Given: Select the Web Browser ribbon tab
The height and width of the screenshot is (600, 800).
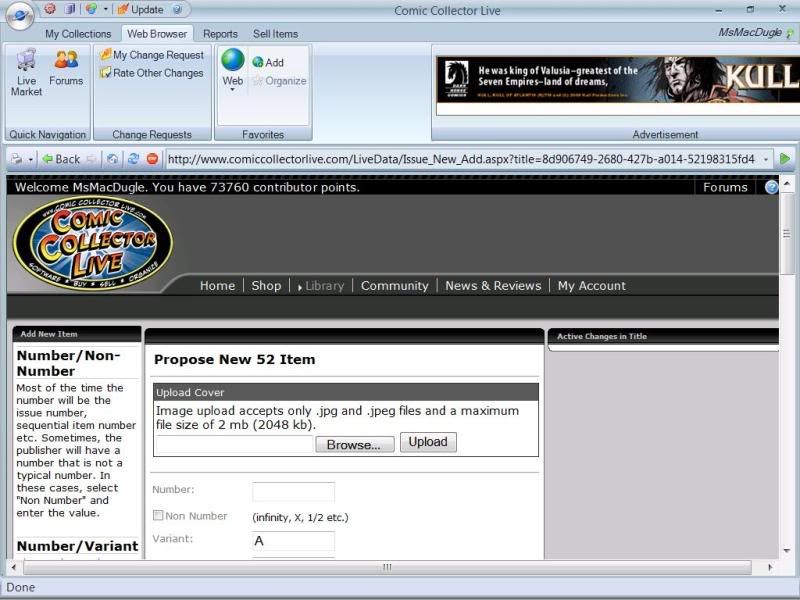Looking at the screenshot, I should 157,34.
